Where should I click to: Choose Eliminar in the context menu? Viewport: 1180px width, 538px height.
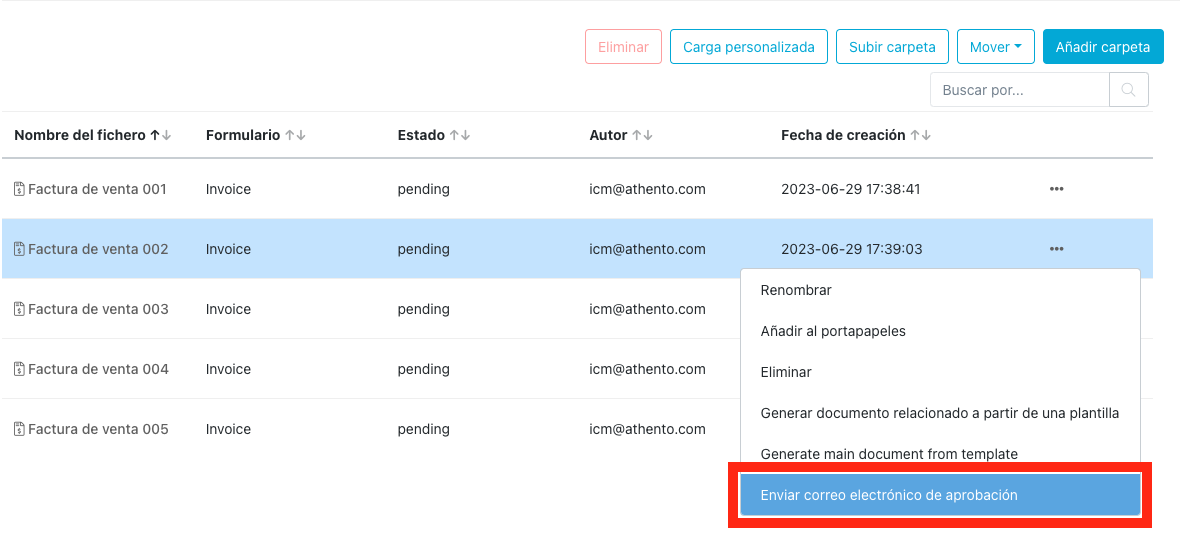(786, 372)
